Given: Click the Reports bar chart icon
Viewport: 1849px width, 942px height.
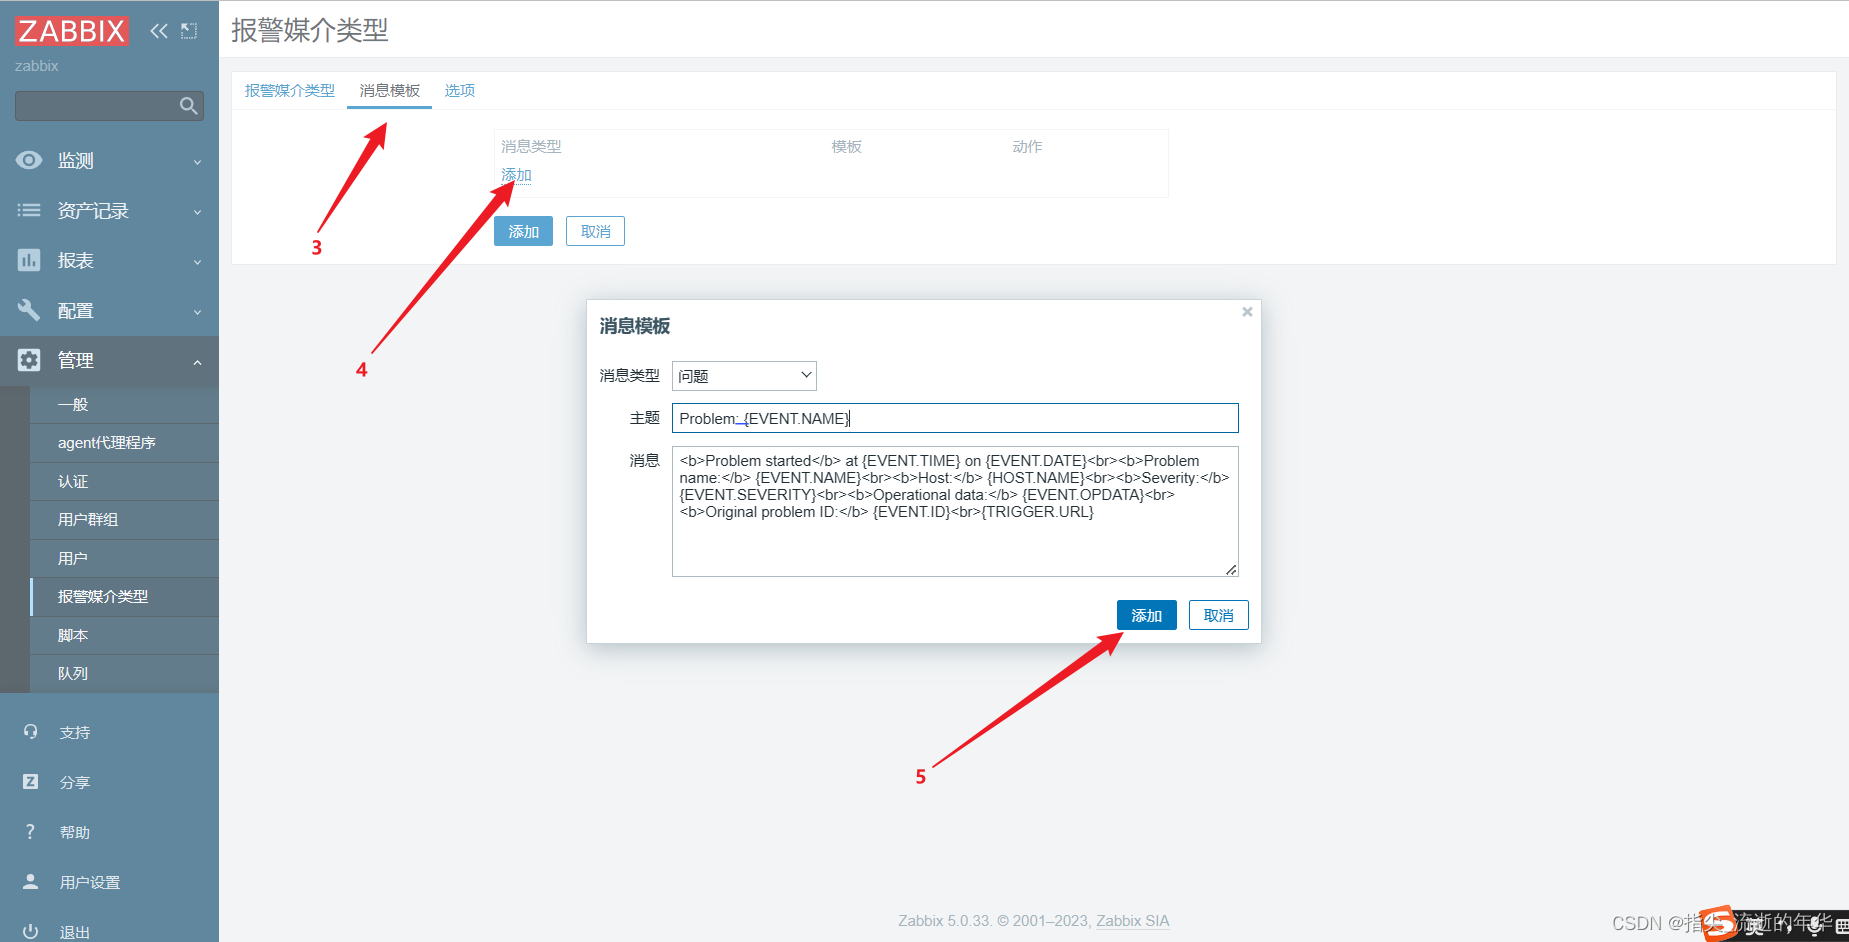Looking at the screenshot, I should (29, 260).
